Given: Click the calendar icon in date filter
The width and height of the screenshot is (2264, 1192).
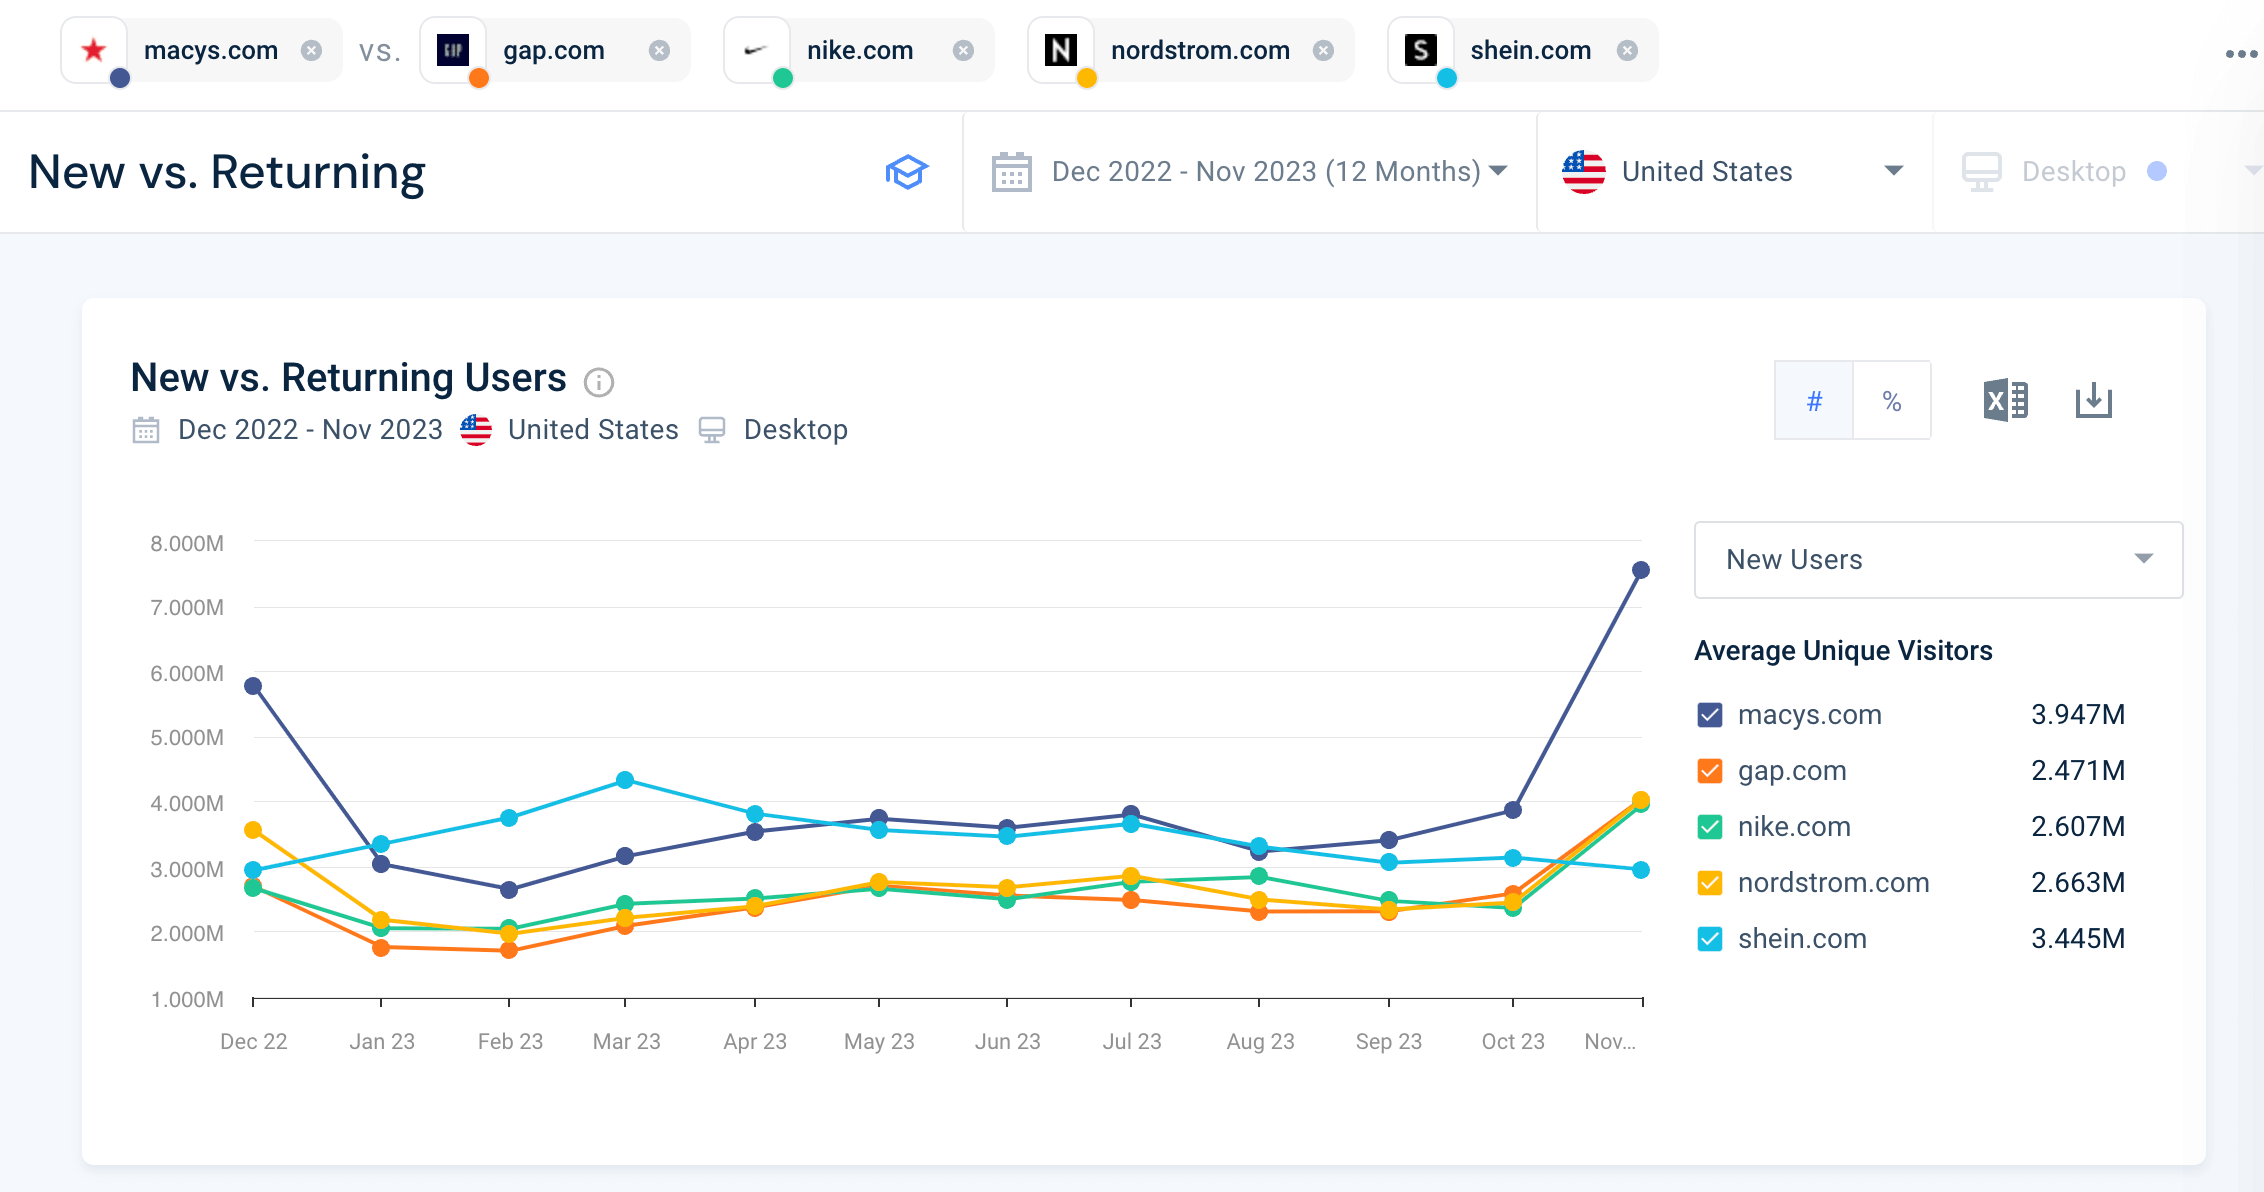Looking at the screenshot, I should [x=1011, y=172].
